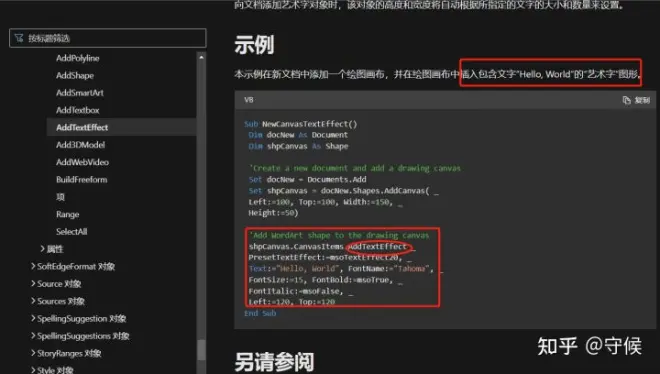The width and height of the screenshot is (660, 374).
Task: Click the 'Add WordArt shape comment line
Action: pyautogui.click(x=339, y=235)
